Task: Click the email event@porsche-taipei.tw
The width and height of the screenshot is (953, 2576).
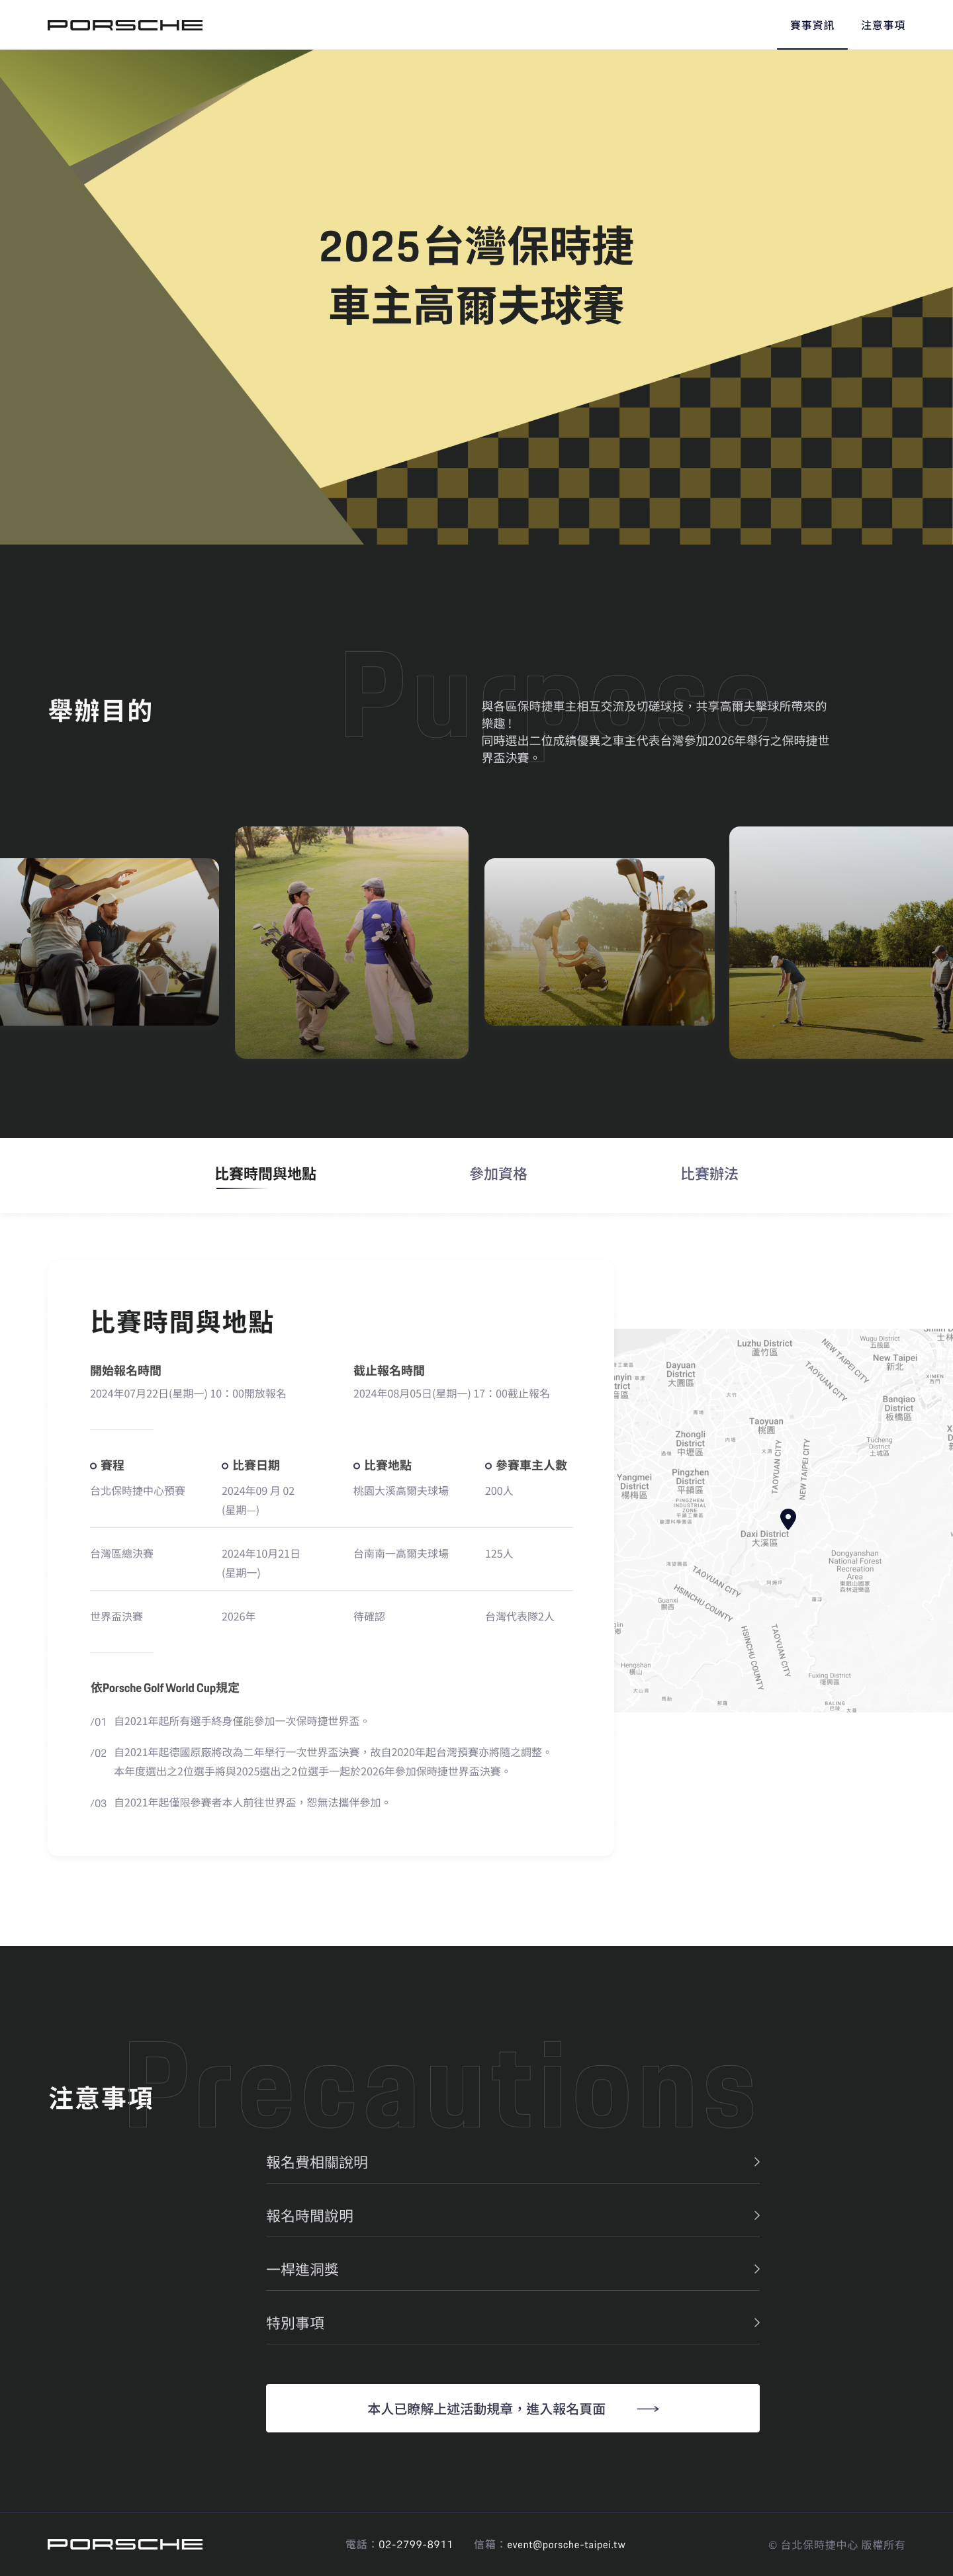Action: pyautogui.click(x=566, y=2544)
